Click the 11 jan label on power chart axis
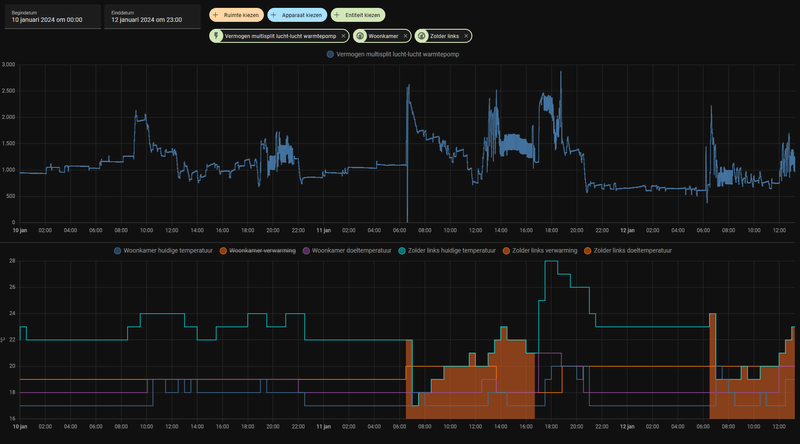This screenshot has width=800, height=444. [x=323, y=231]
